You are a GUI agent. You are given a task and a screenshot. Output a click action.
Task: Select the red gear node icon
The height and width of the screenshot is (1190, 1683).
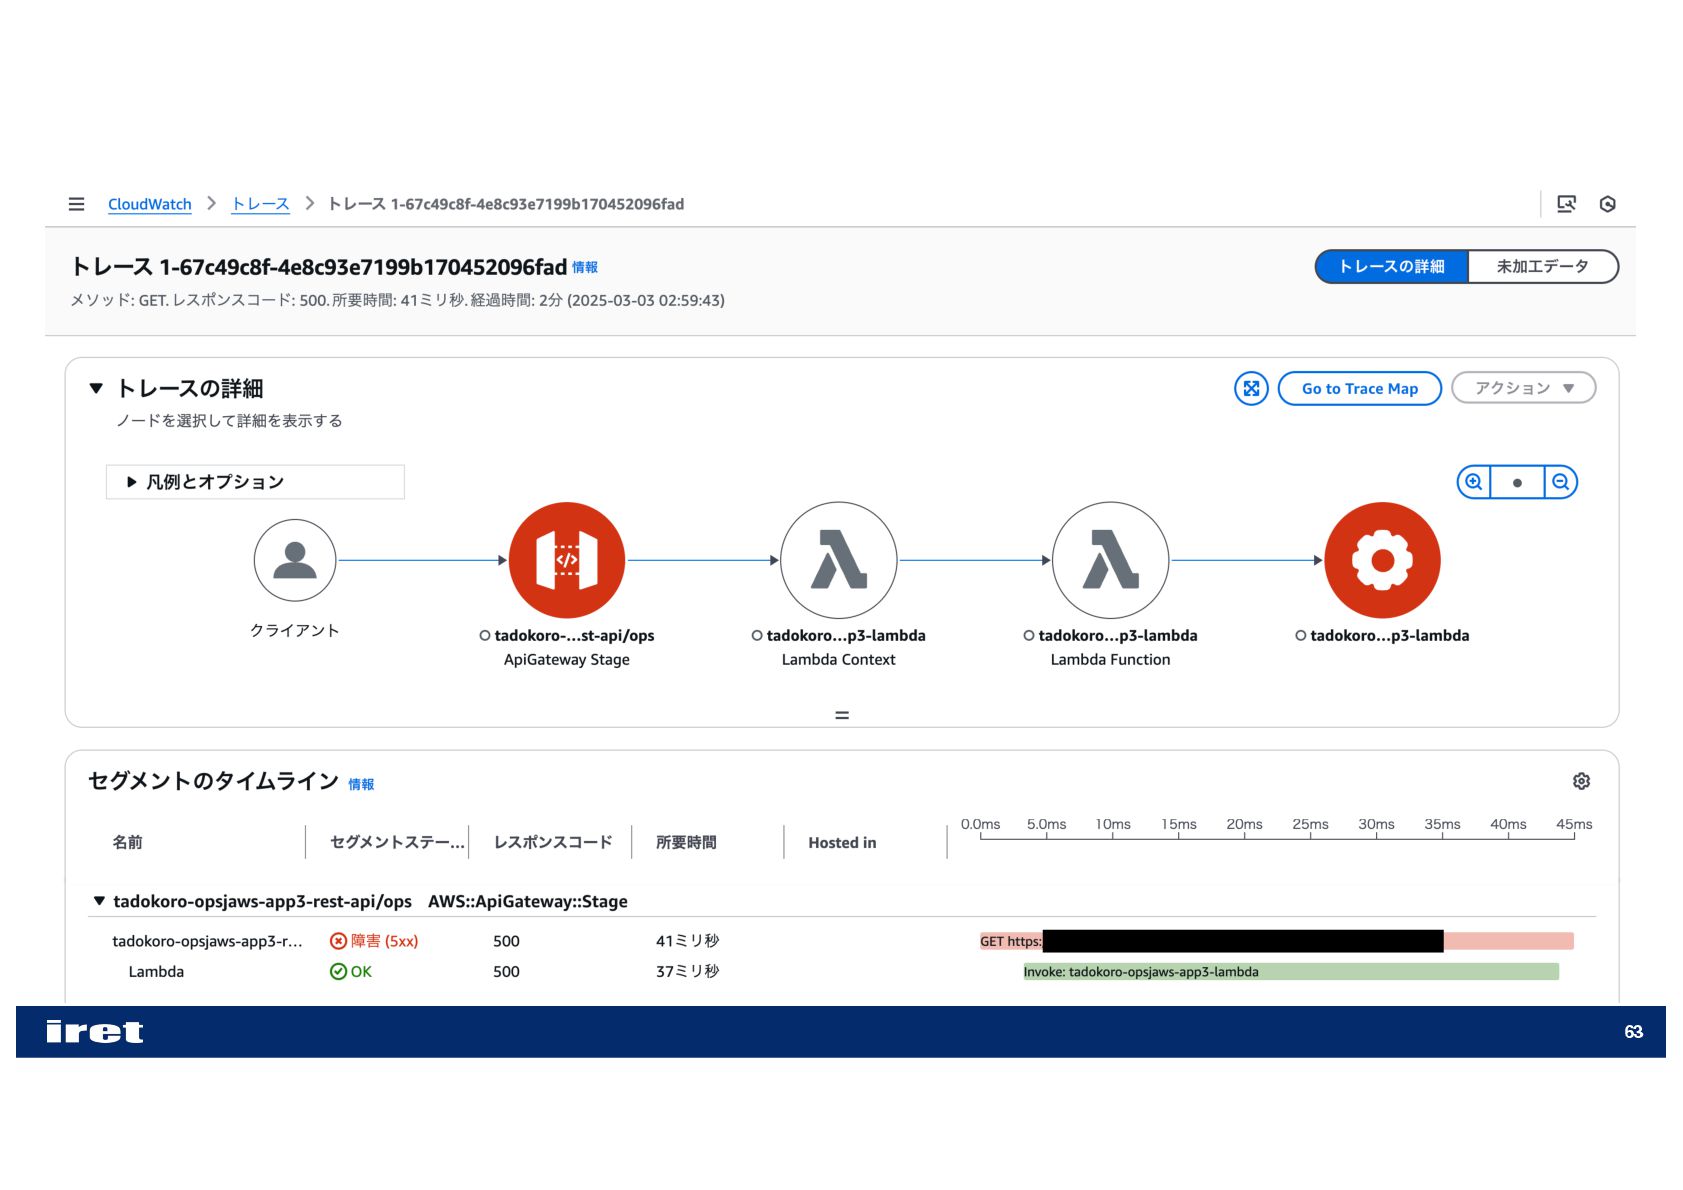[x=1383, y=560]
